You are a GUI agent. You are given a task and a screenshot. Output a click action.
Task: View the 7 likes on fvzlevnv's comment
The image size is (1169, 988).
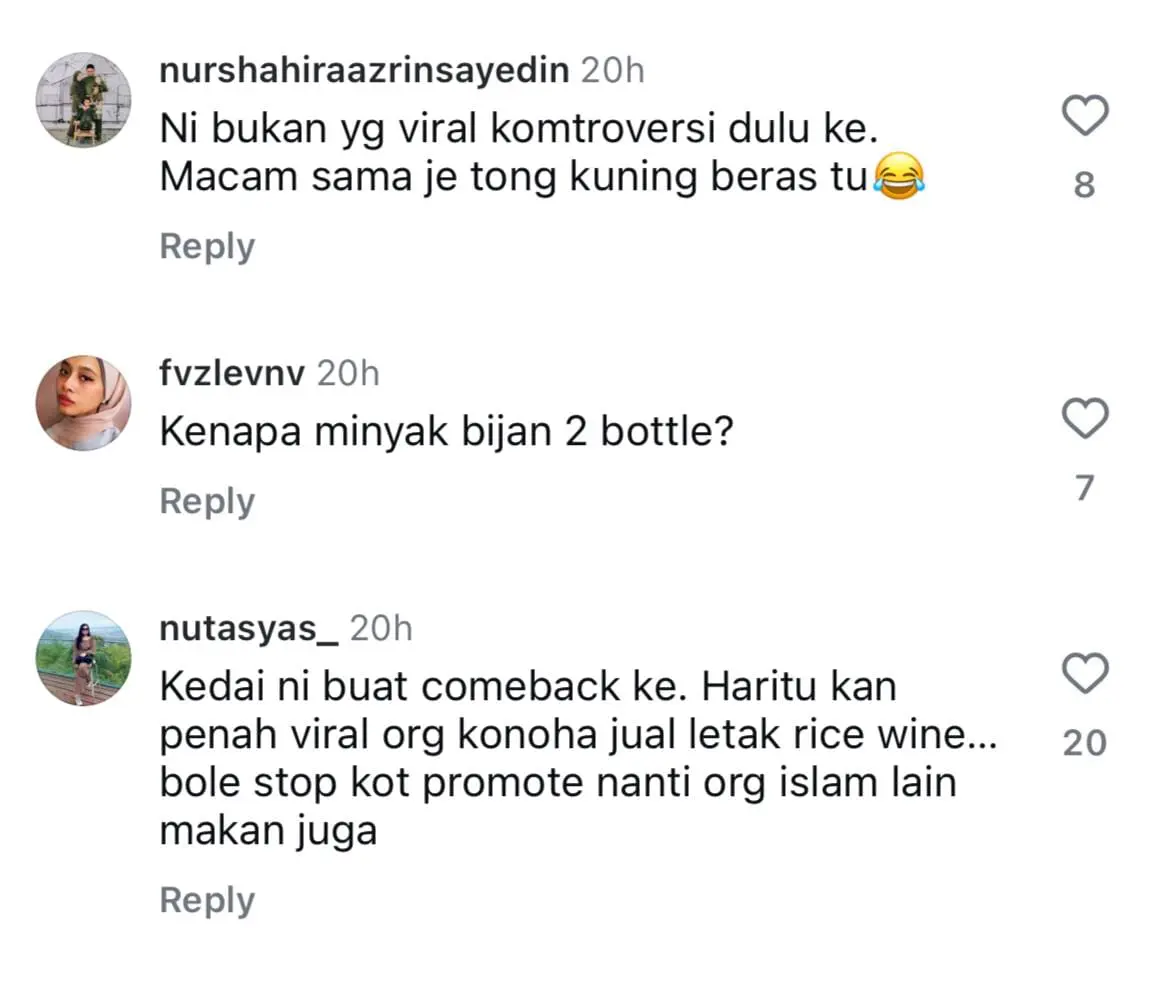[1085, 488]
